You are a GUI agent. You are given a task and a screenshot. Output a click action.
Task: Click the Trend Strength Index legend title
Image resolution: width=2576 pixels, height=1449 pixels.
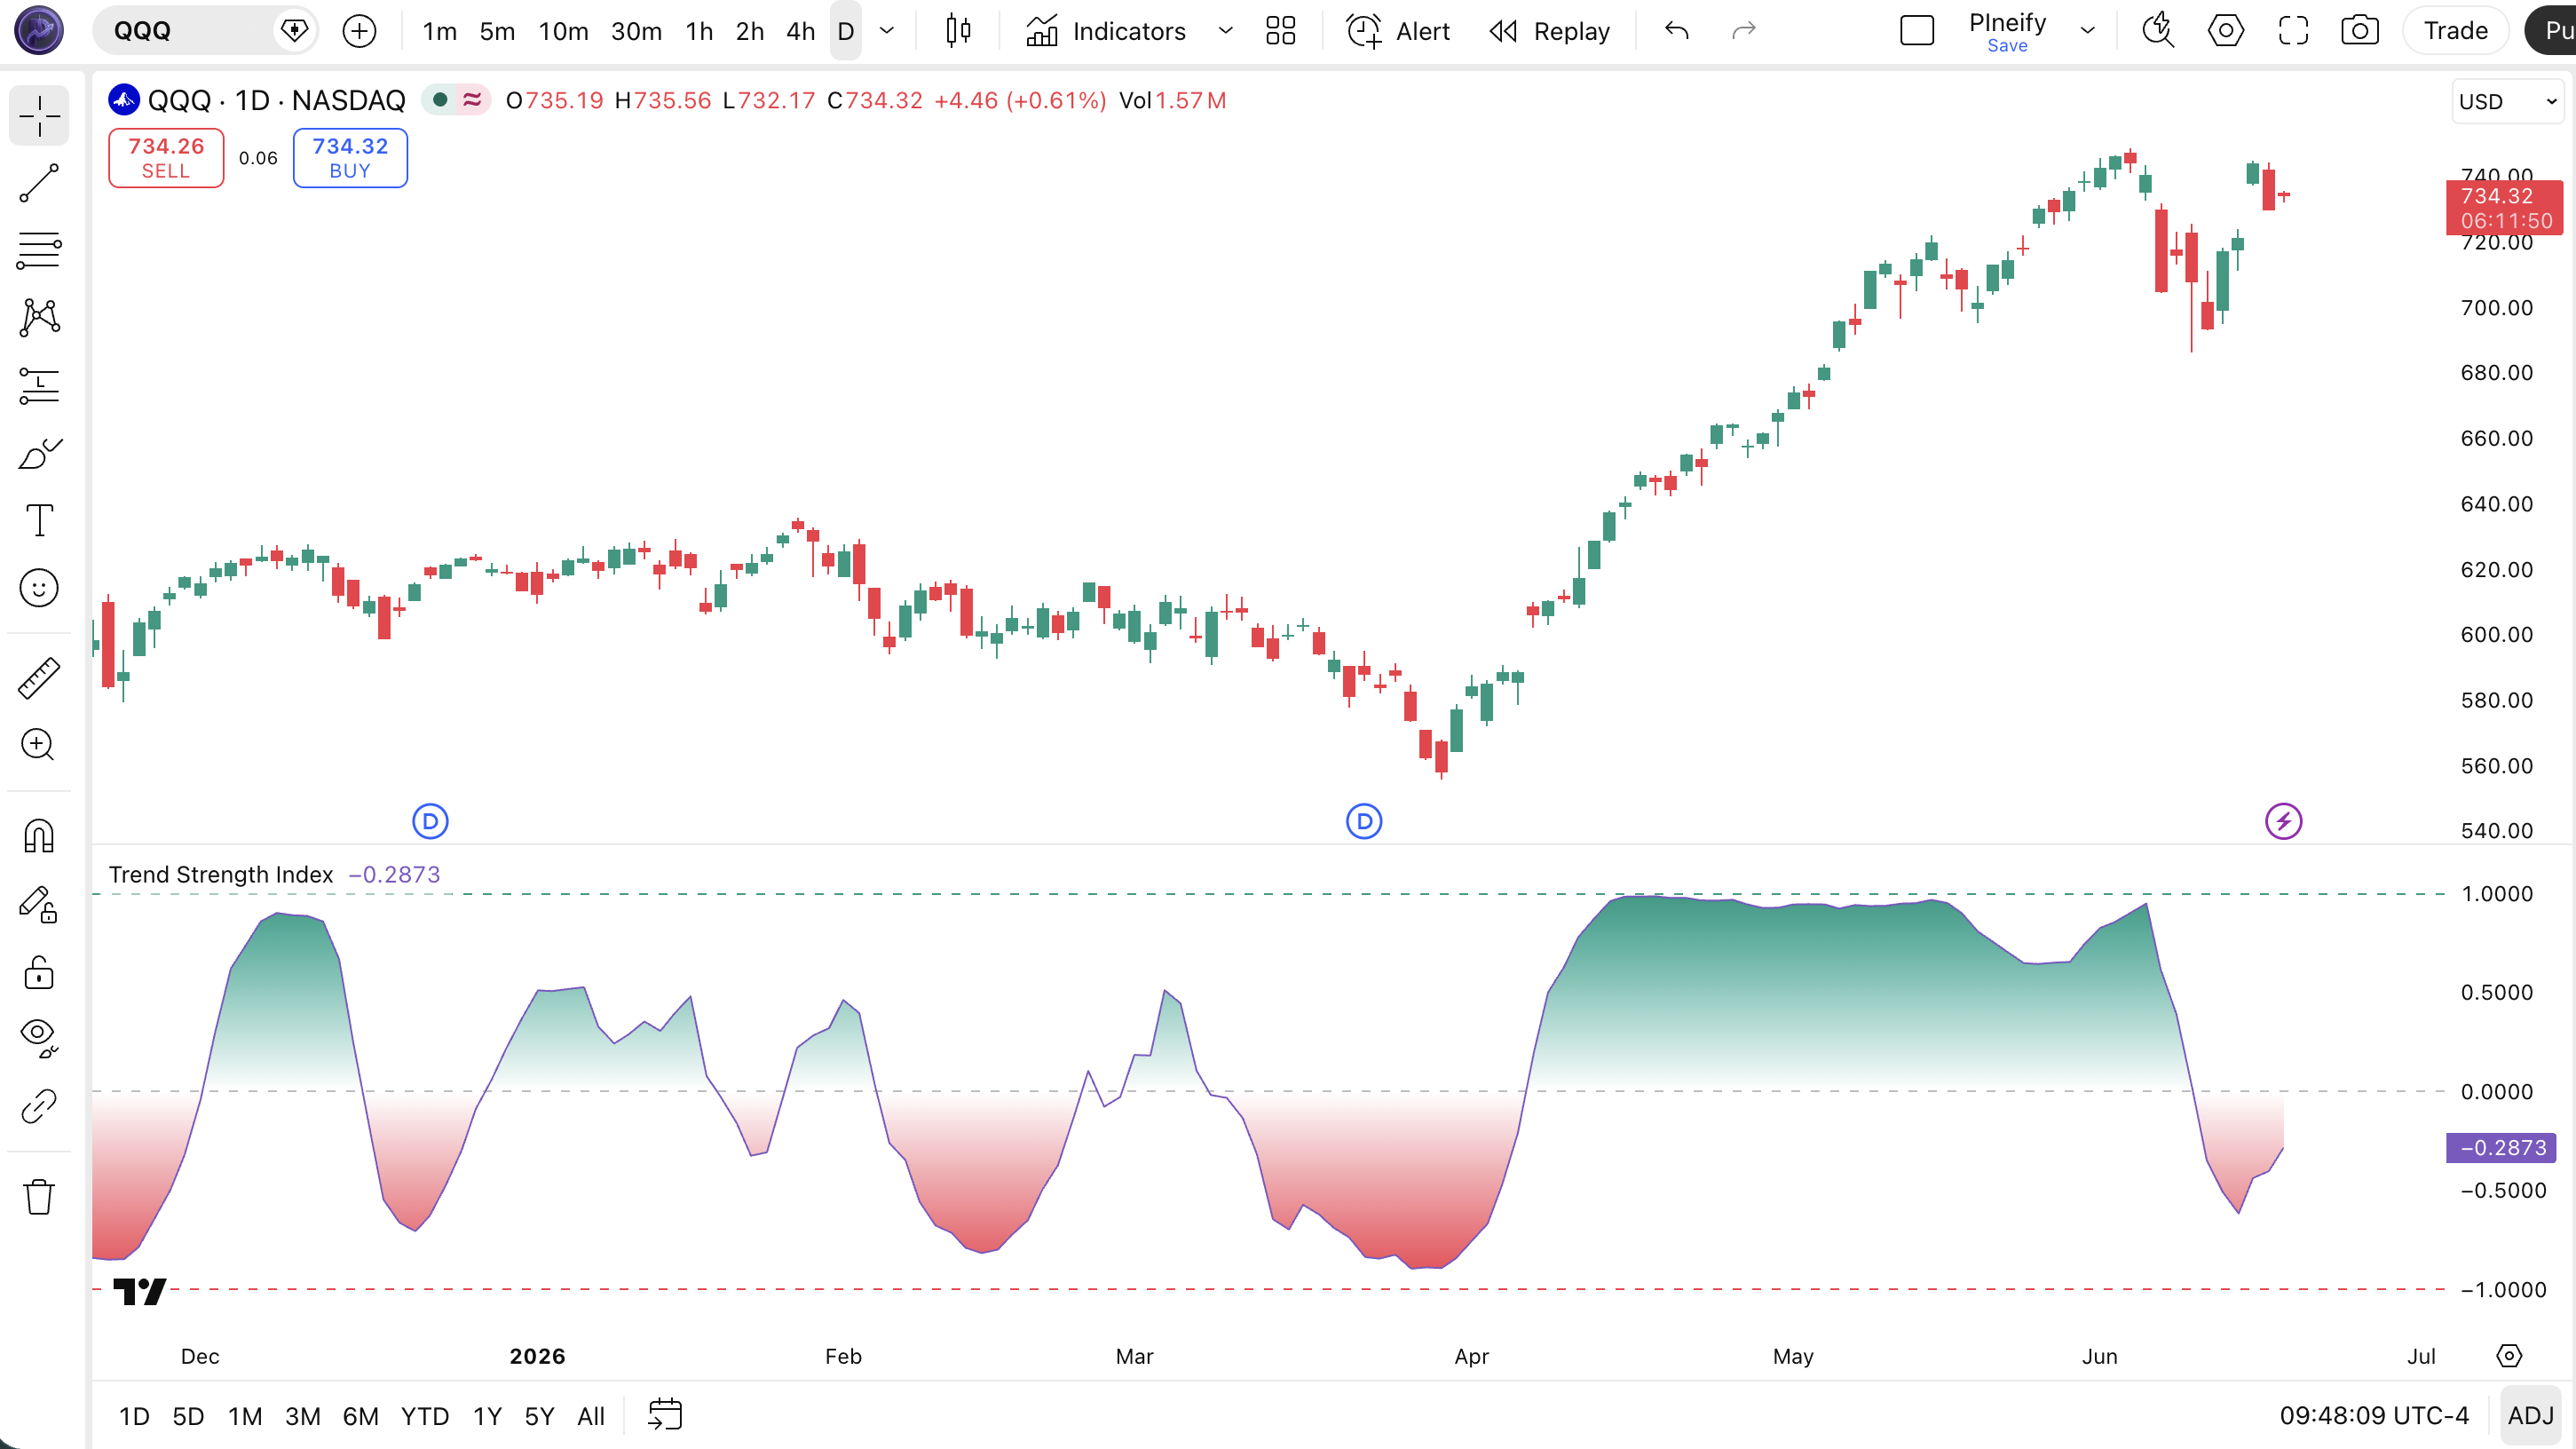(x=221, y=875)
